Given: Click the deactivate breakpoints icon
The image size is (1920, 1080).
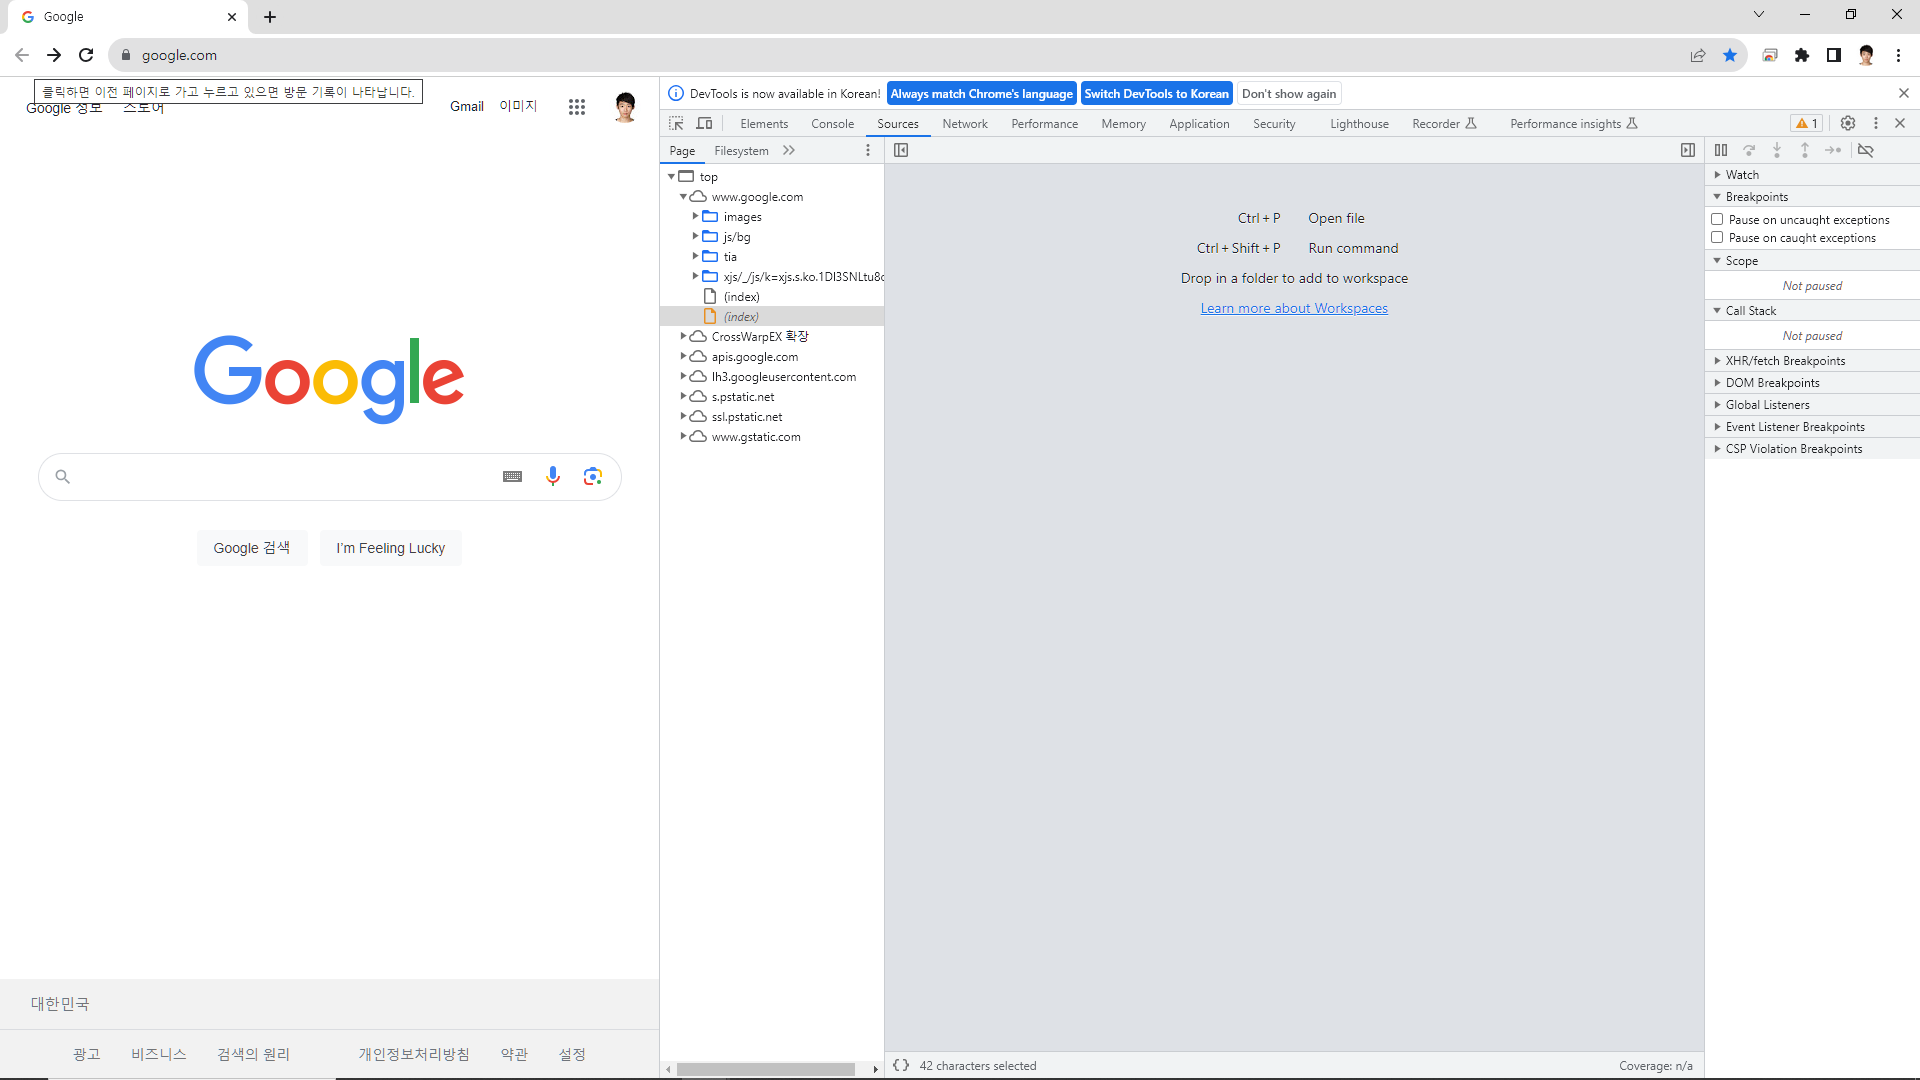Looking at the screenshot, I should (x=1866, y=150).
